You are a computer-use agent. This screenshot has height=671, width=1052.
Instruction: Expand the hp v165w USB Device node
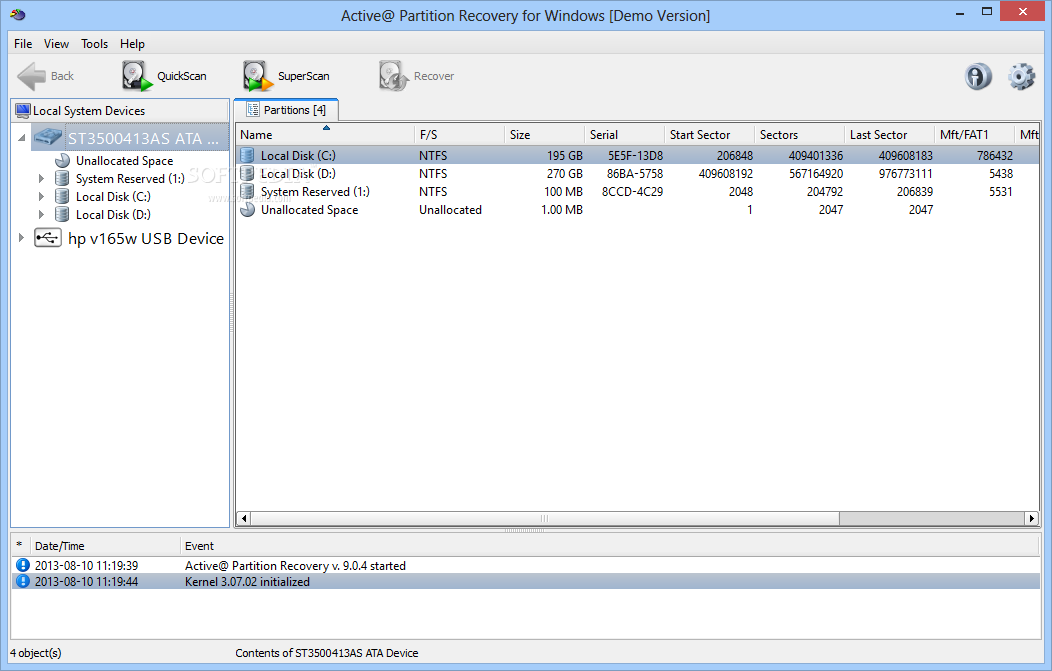pos(21,238)
